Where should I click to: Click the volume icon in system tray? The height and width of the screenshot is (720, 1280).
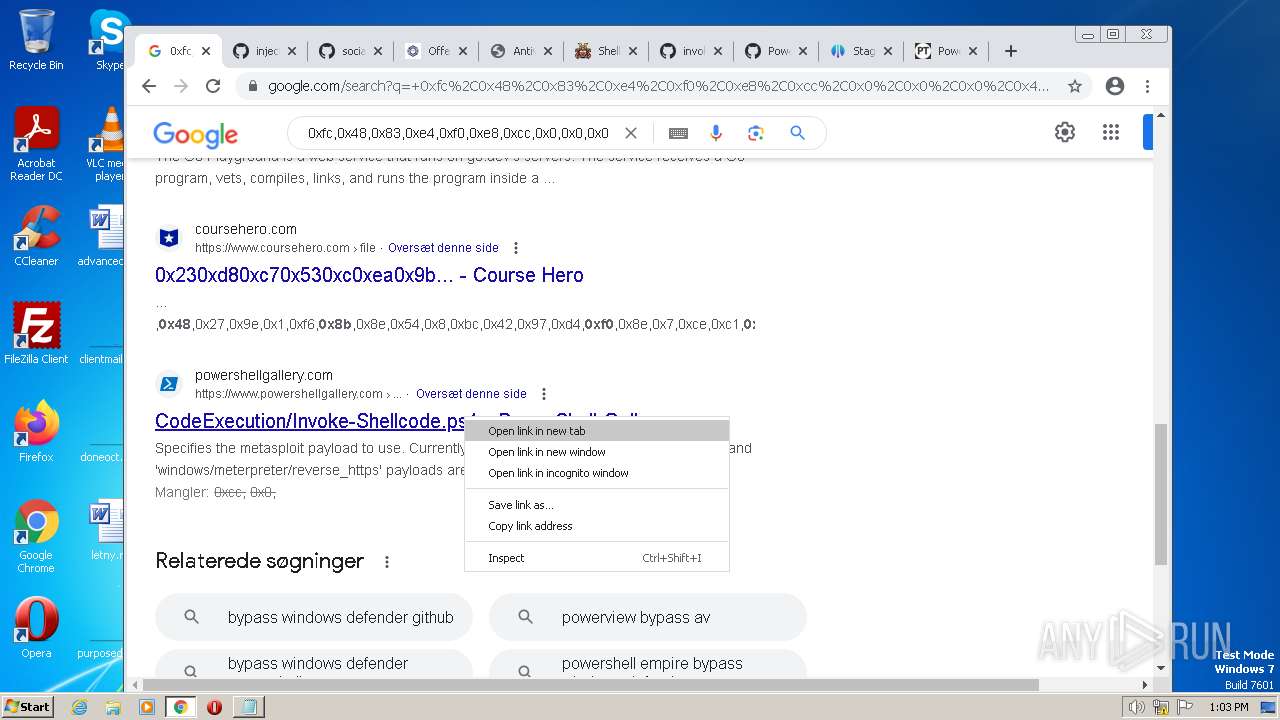[1136, 707]
